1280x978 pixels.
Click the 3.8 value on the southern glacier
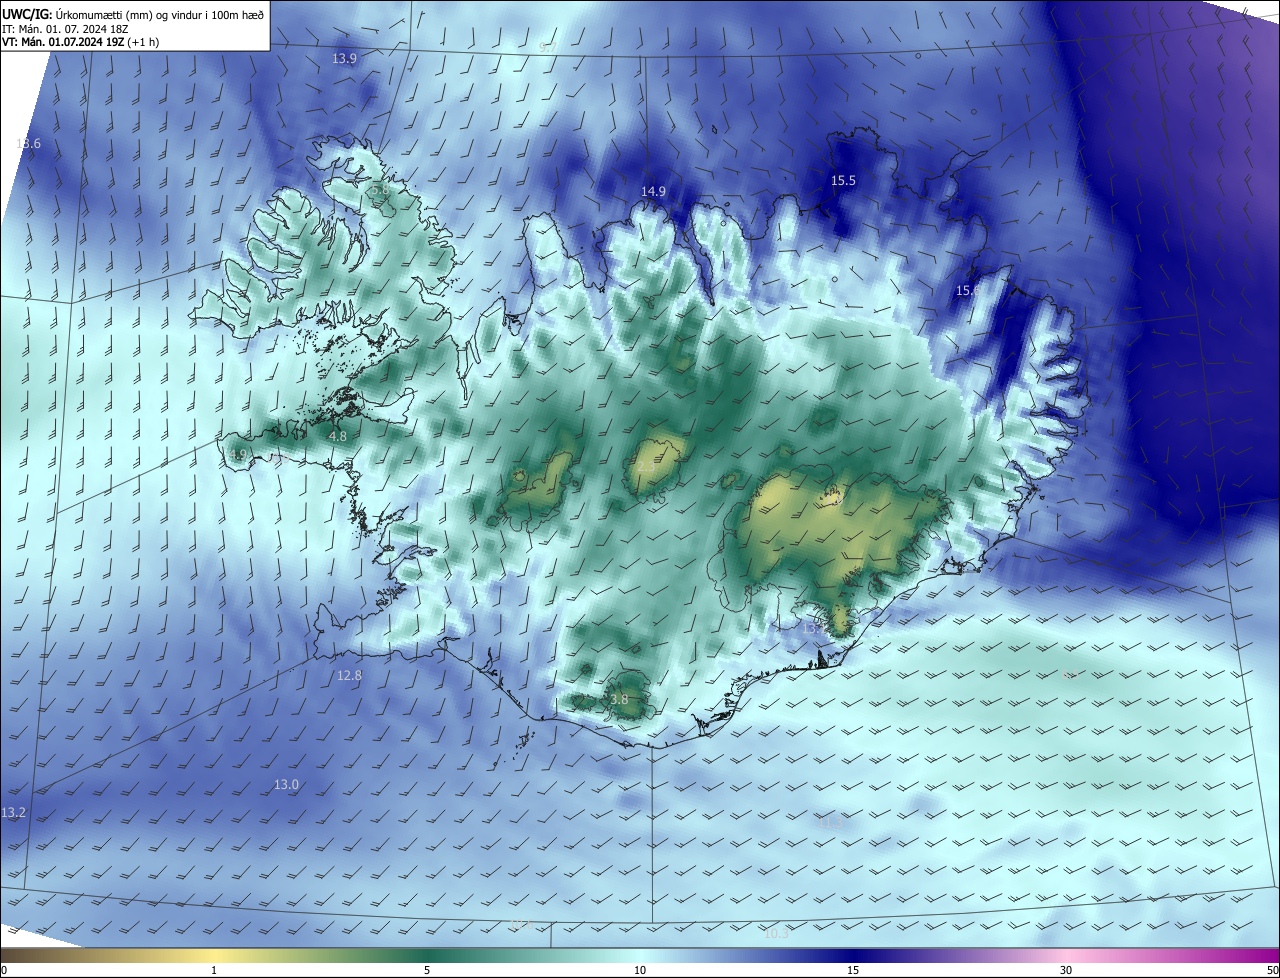(x=619, y=699)
